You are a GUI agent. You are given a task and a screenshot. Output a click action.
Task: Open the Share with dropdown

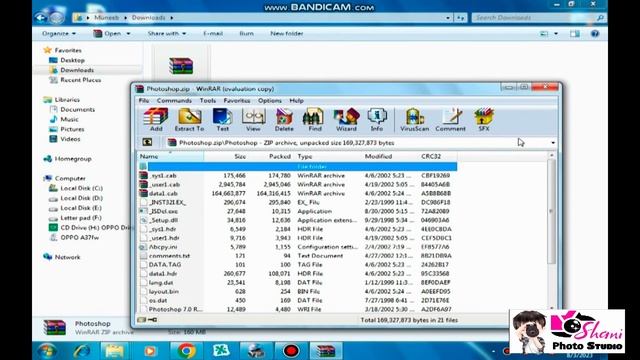point(167,33)
